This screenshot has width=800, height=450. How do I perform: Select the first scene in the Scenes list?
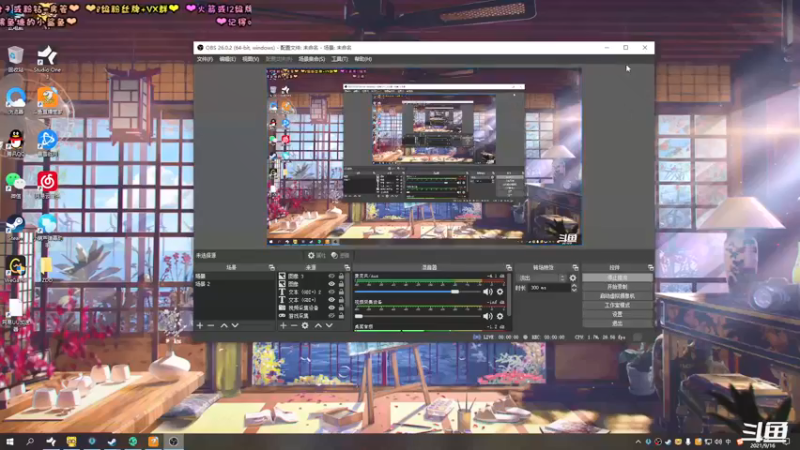235,277
